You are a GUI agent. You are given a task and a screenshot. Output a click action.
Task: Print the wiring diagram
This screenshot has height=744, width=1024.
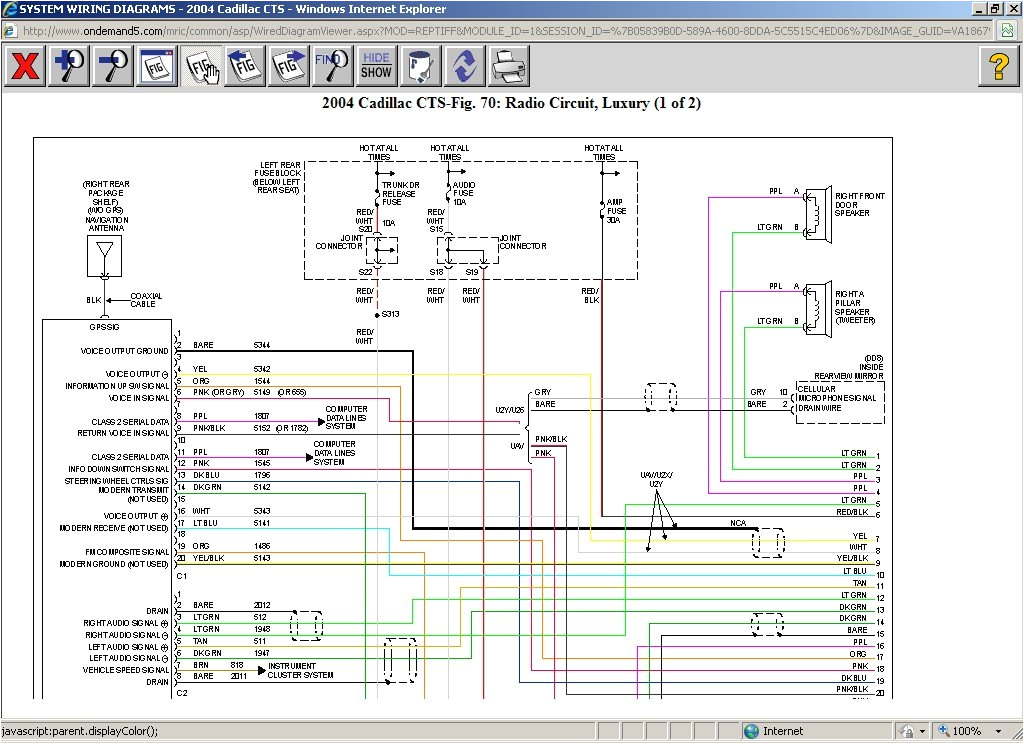[509, 66]
